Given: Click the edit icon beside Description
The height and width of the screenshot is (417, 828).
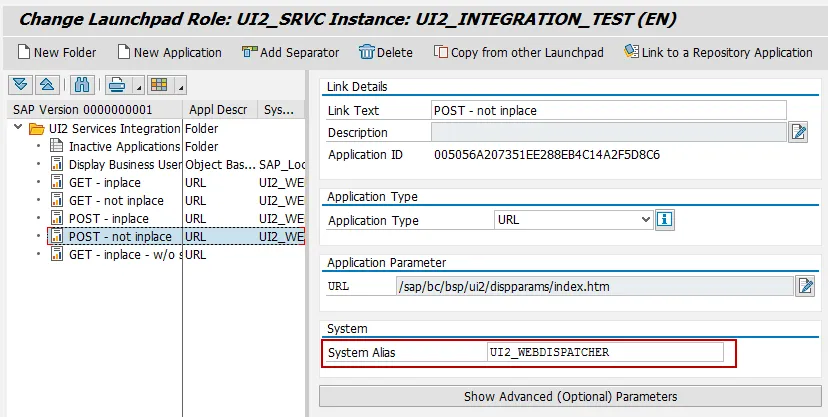Looking at the screenshot, I should click(798, 132).
